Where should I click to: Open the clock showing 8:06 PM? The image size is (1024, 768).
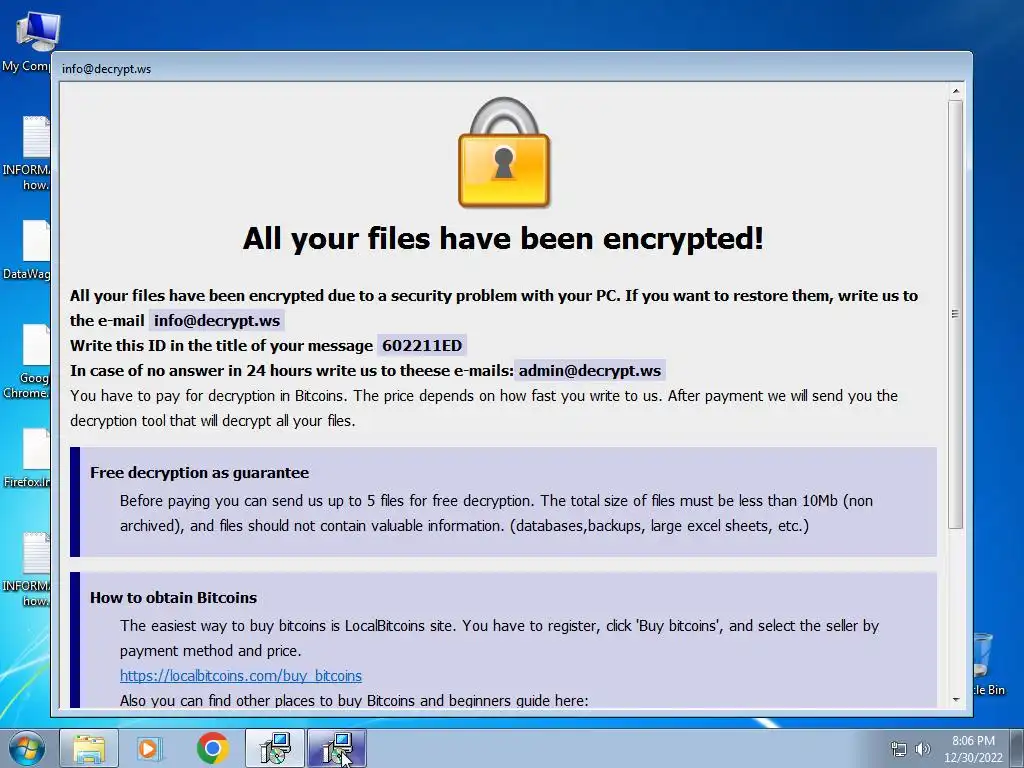click(973, 749)
